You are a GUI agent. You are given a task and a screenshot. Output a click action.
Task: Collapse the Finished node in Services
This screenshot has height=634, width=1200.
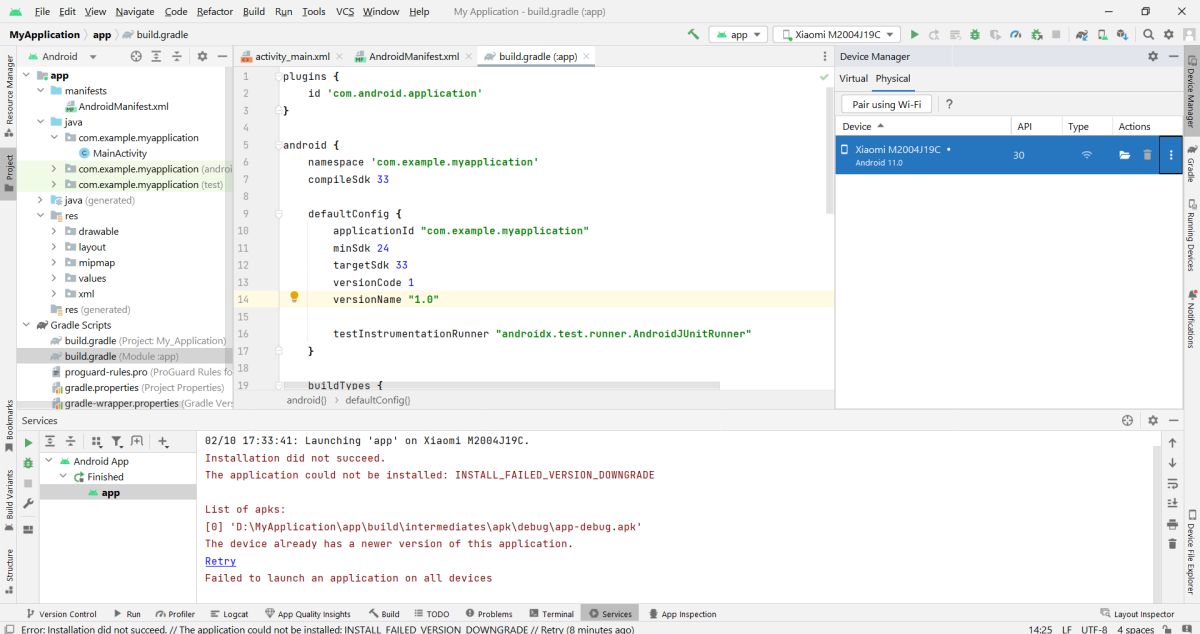[x=63, y=477]
